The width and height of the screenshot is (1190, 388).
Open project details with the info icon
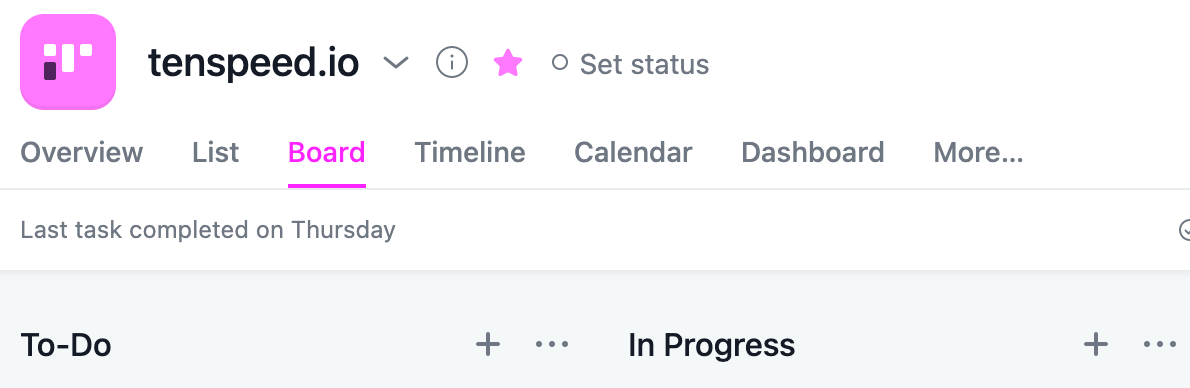click(x=452, y=62)
